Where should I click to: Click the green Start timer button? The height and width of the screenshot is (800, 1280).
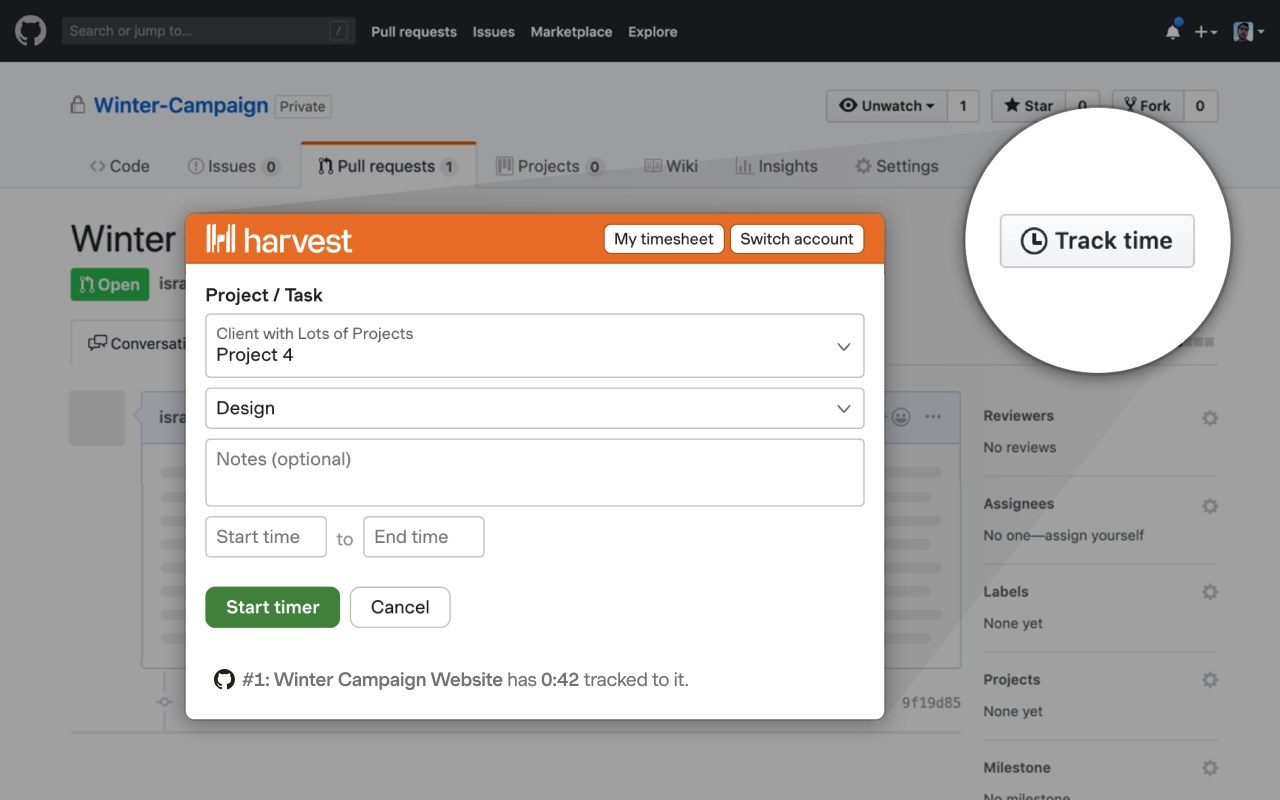tap(273, 607)
